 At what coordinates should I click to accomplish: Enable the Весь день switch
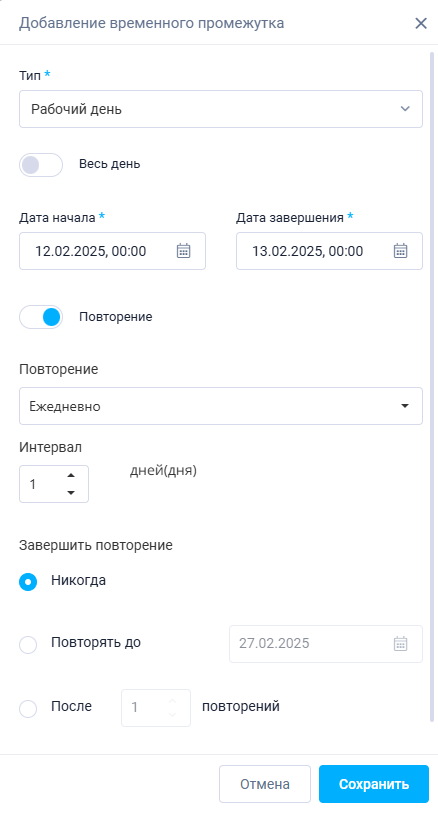(x=41, y=165)
